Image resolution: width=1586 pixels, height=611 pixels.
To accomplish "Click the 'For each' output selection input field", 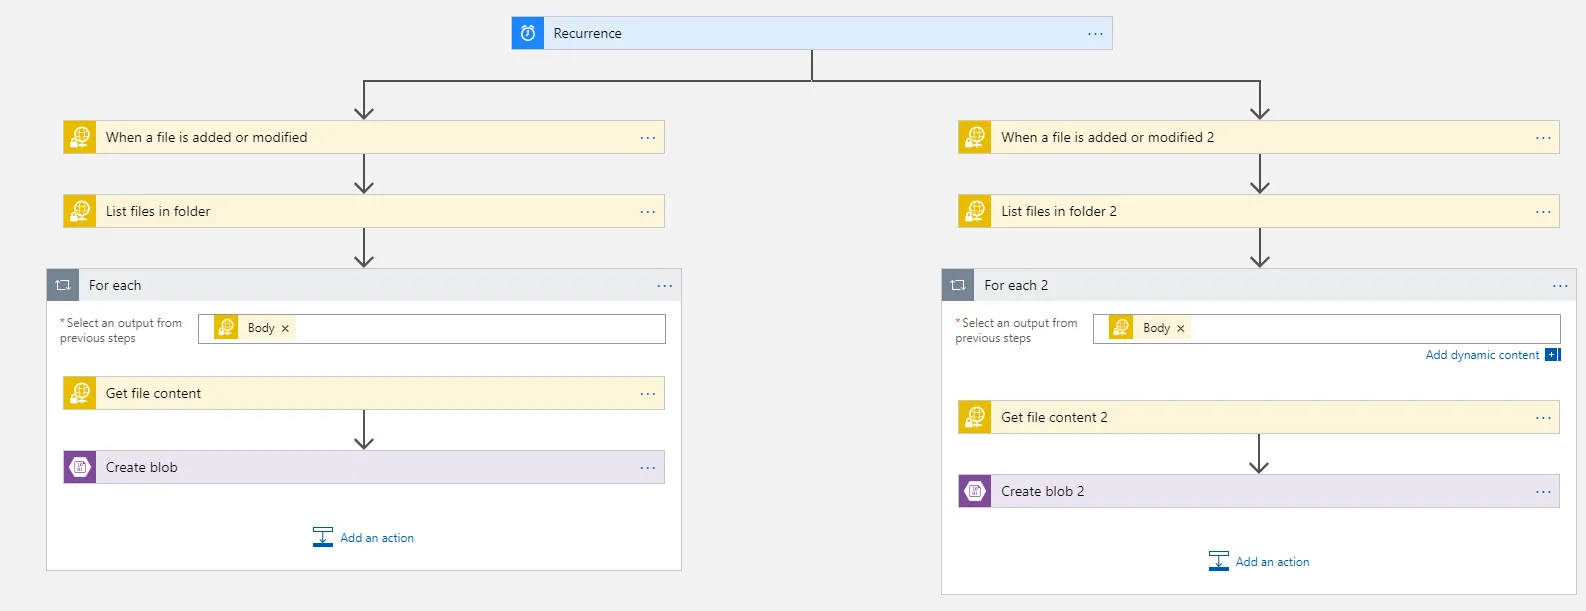I will [x=480, y=329].
